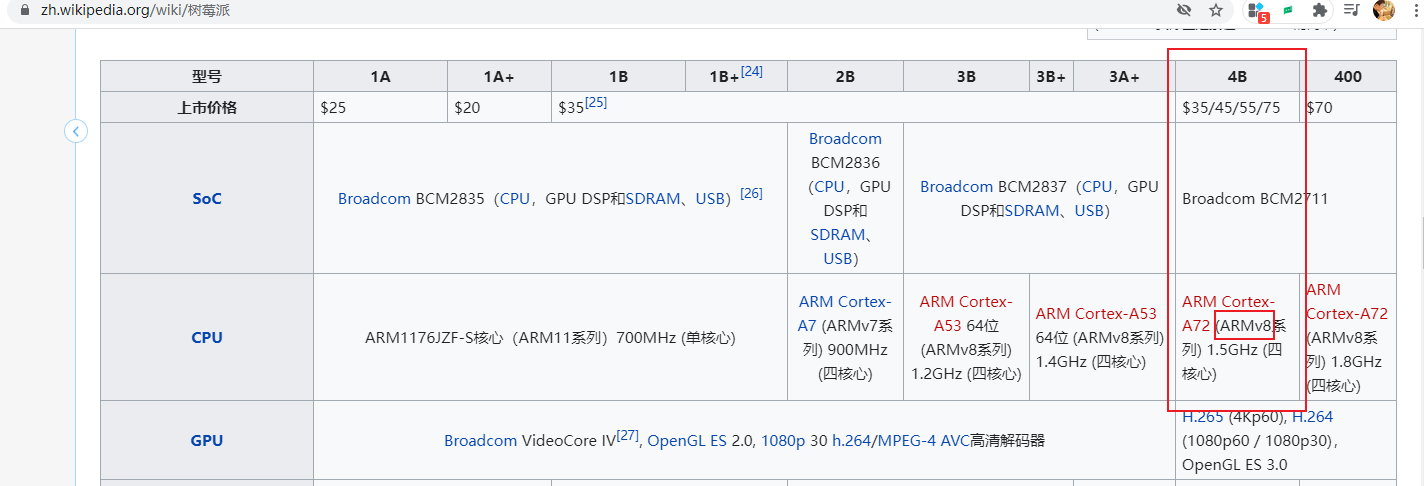1424x486 pixels.
Task: Click USB link in BCM2837 cell
Action: [1088, 210]
